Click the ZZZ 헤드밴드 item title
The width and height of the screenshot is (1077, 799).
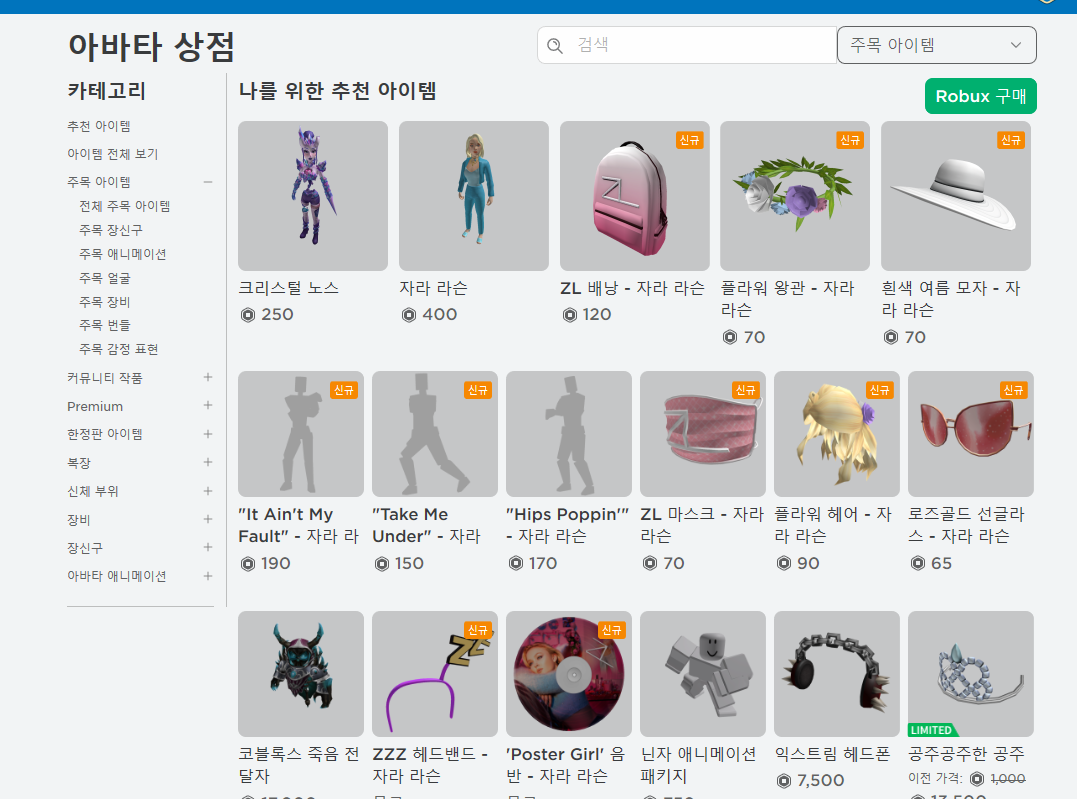click(x=431, y=765)
